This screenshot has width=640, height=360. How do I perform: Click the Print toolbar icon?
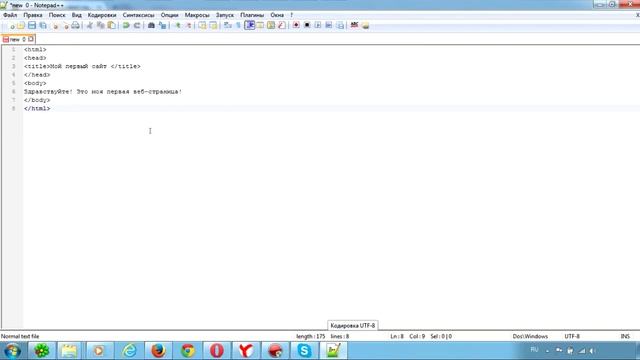click(76, 25)
